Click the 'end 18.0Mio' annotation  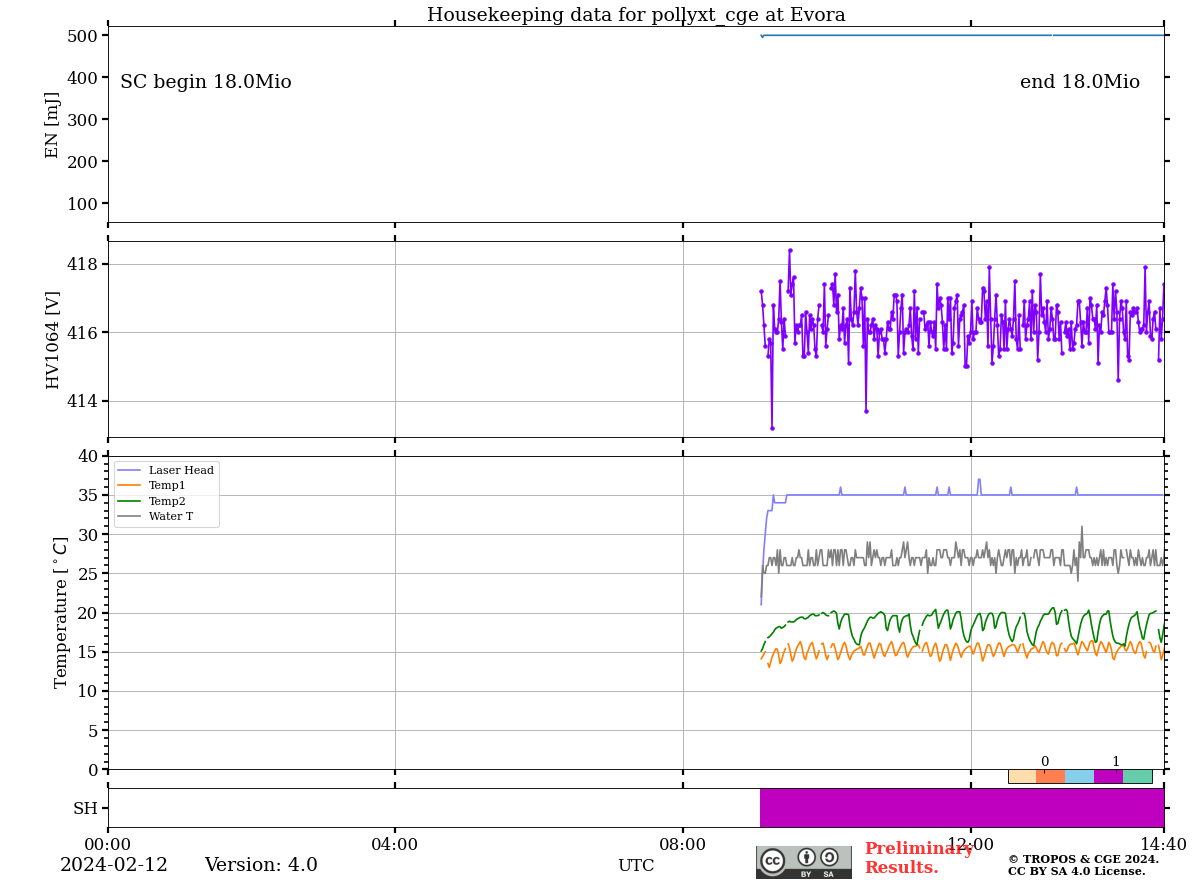click(1080, 82)
